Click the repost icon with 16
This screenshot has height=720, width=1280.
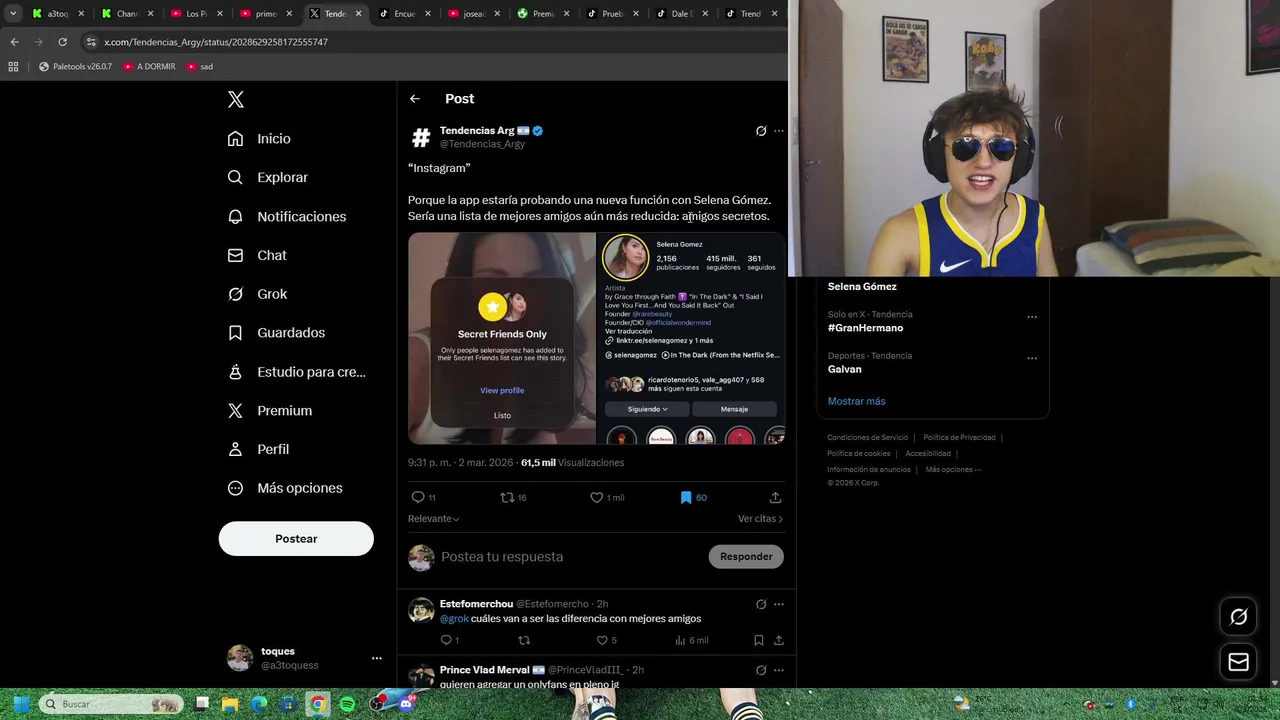coord(507,497)
